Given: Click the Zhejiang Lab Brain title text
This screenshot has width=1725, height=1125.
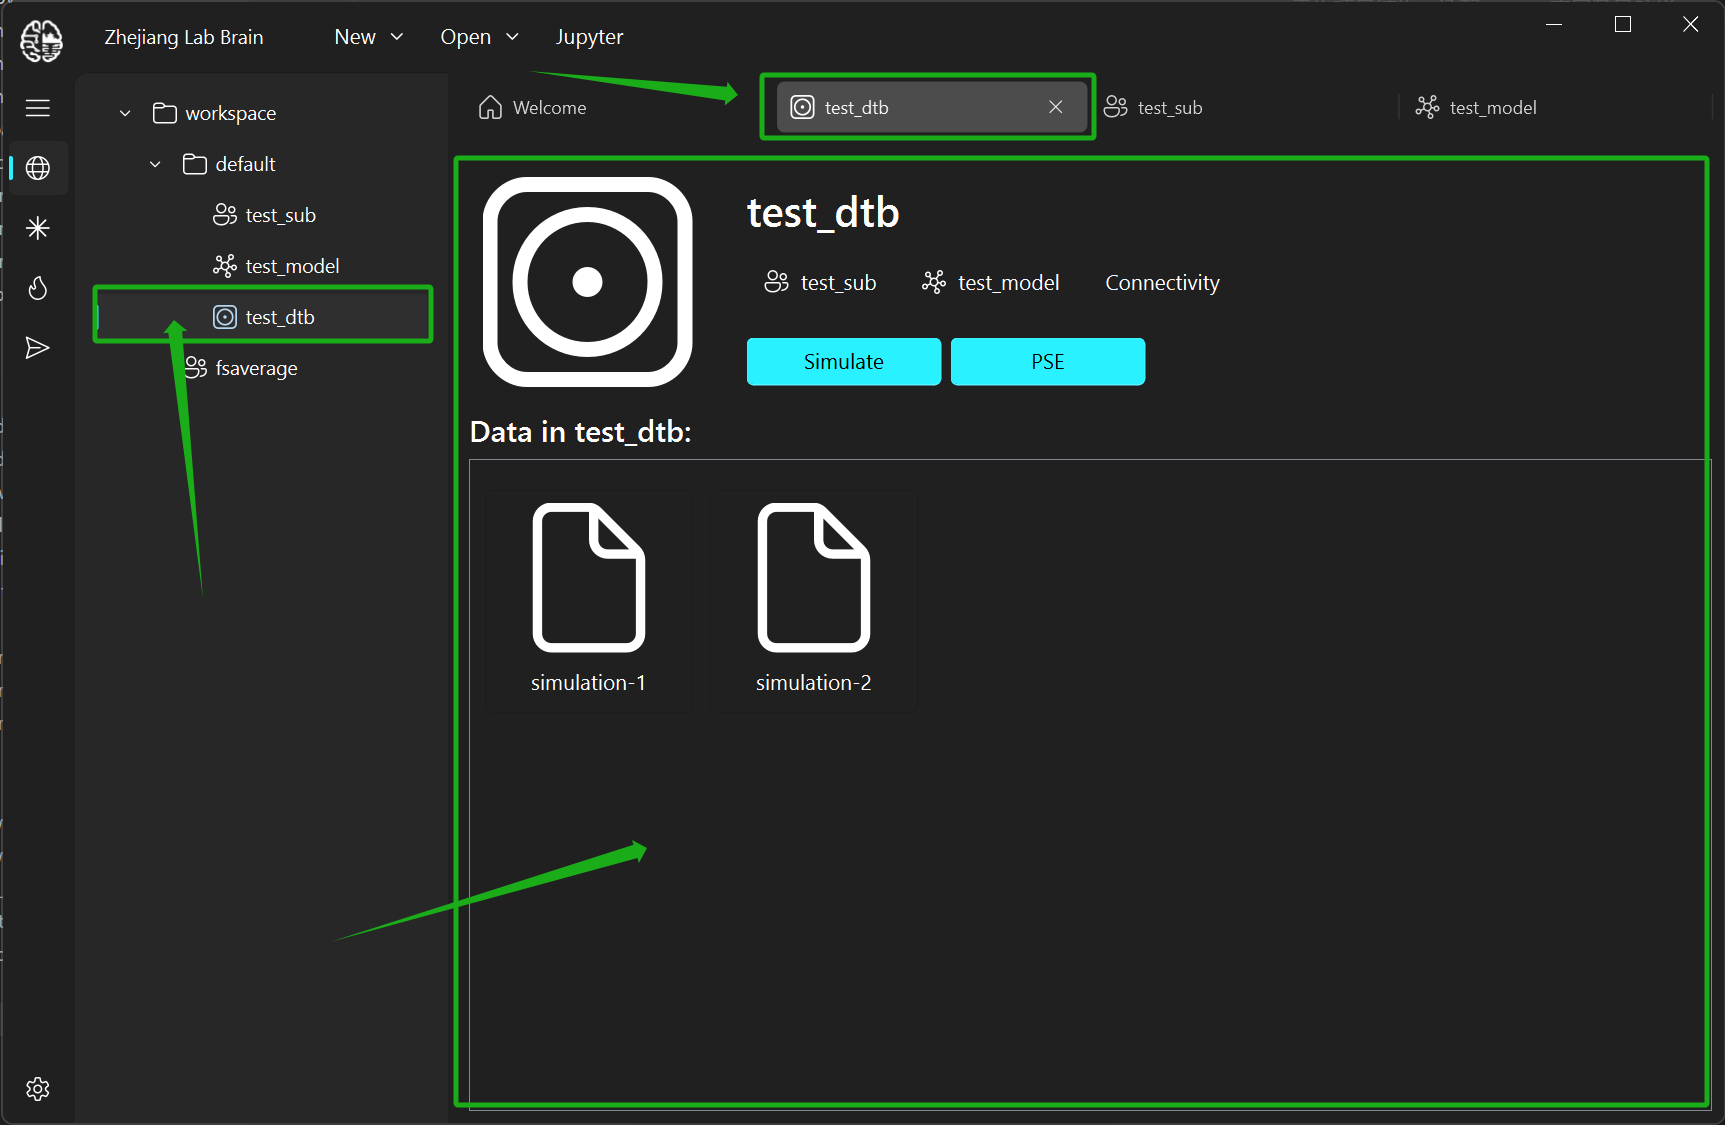Looking at the screenshot, I should click(x=184, y=37).
